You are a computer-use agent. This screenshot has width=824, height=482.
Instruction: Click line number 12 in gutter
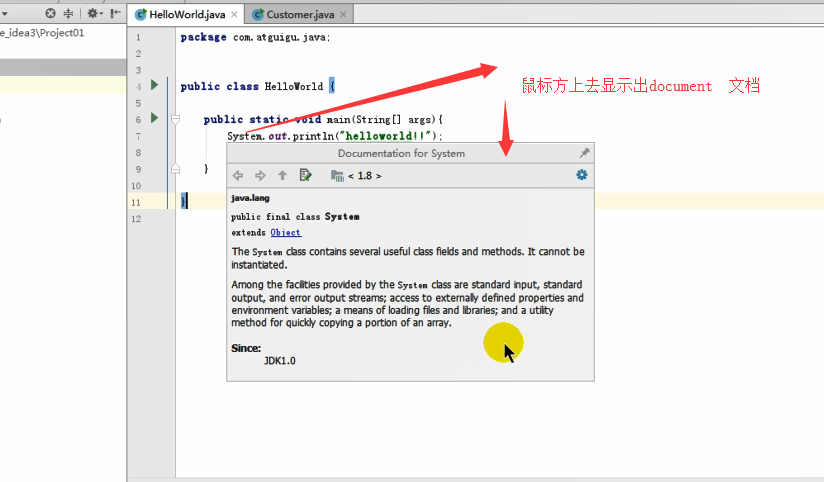(x=136, y=219)
